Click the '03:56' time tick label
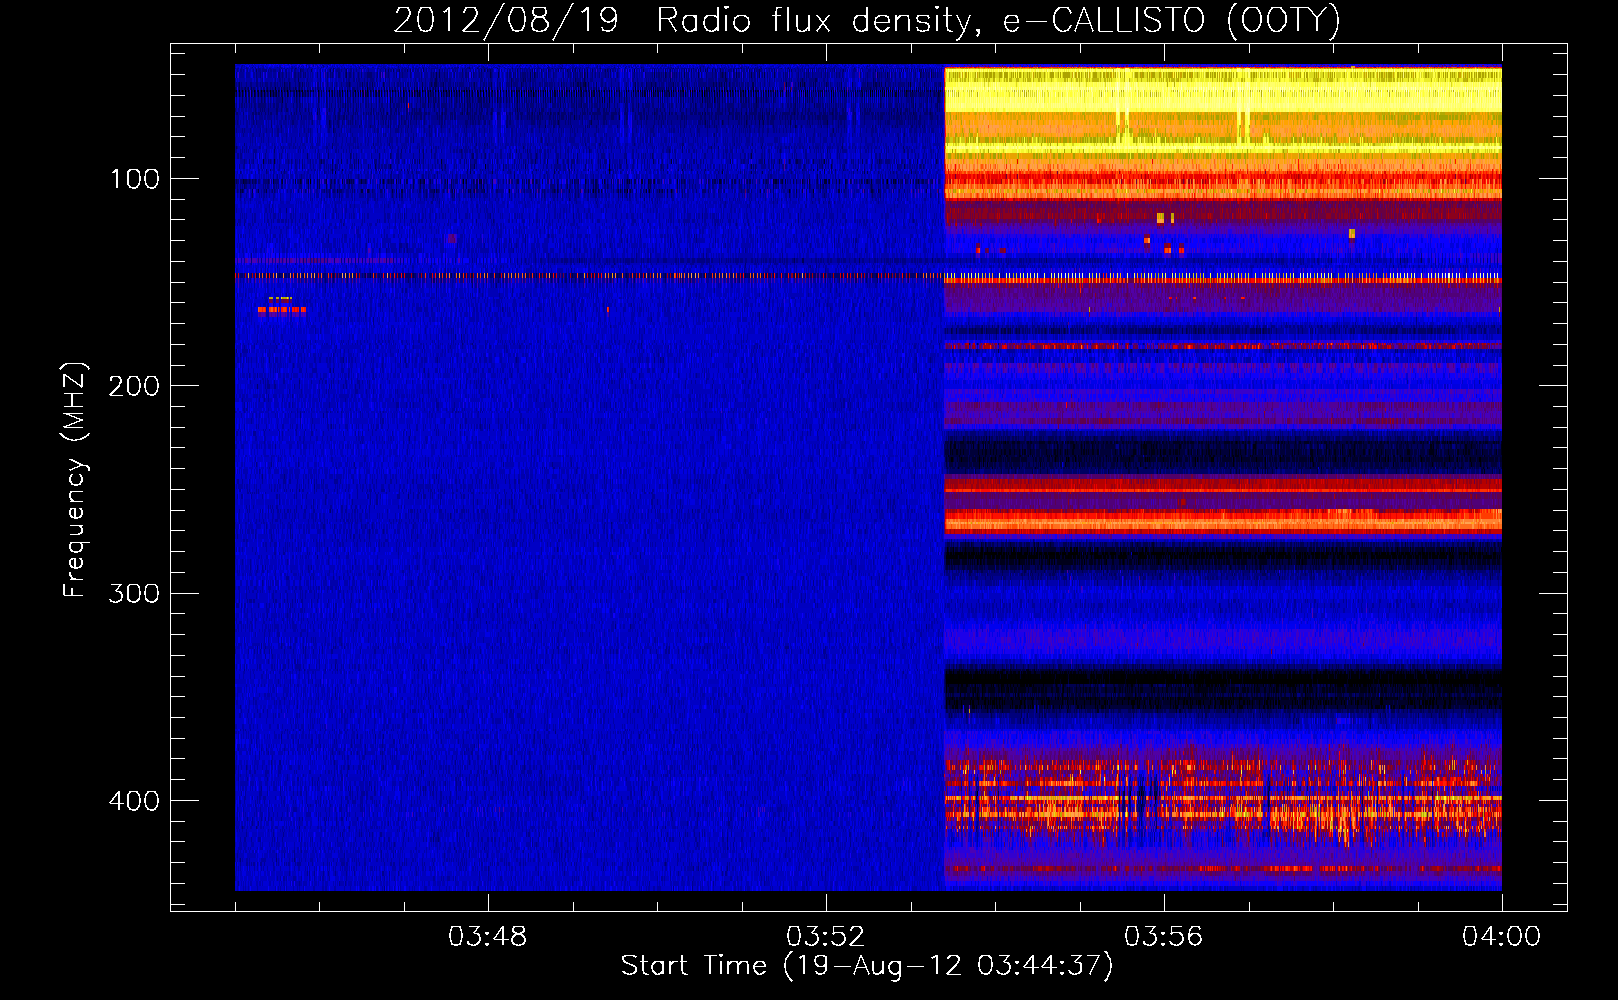1618x1000 pixels. (1164, 937)
